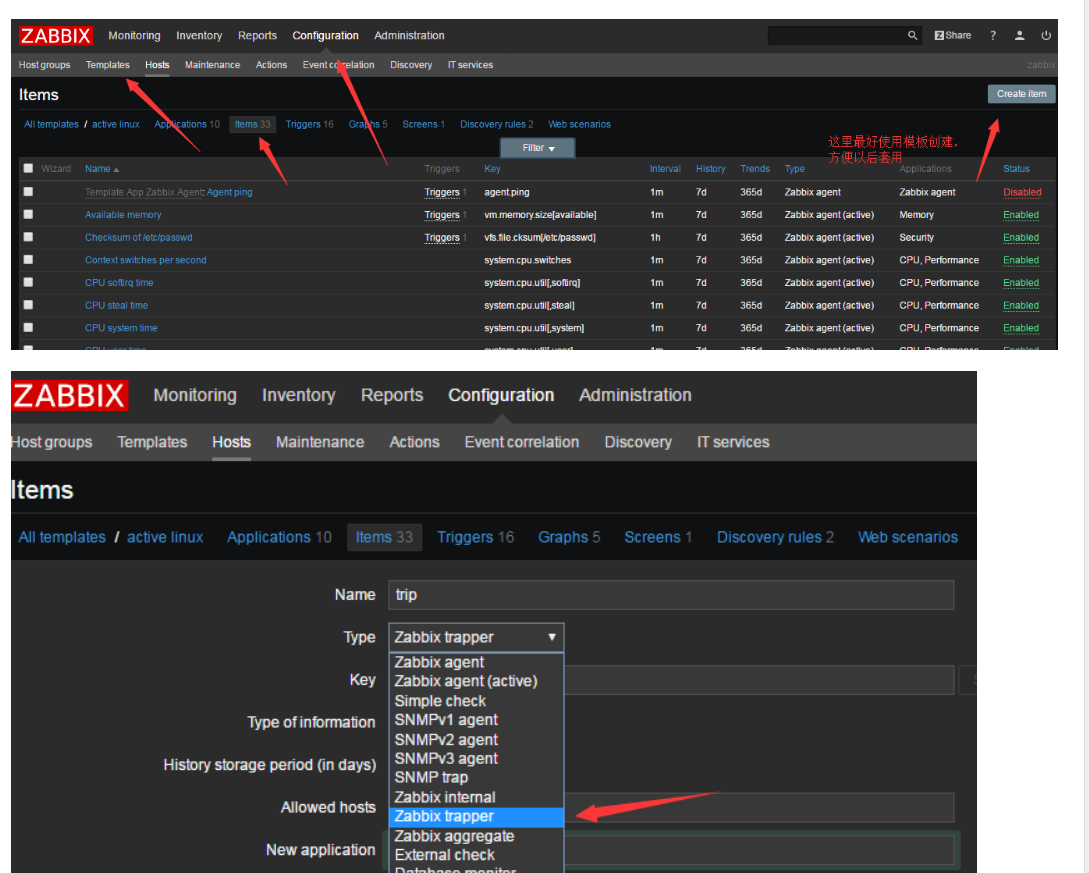1089x873 pixels.
Task: Open the Filter dropdown
Action: (537, 146)
